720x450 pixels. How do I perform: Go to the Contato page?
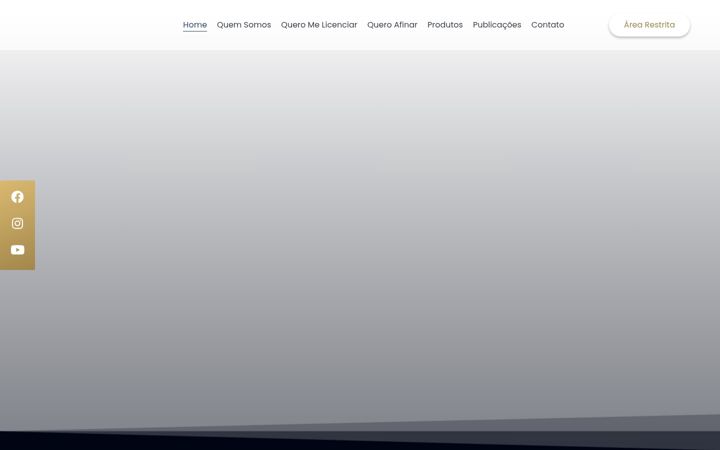(547, 25)
